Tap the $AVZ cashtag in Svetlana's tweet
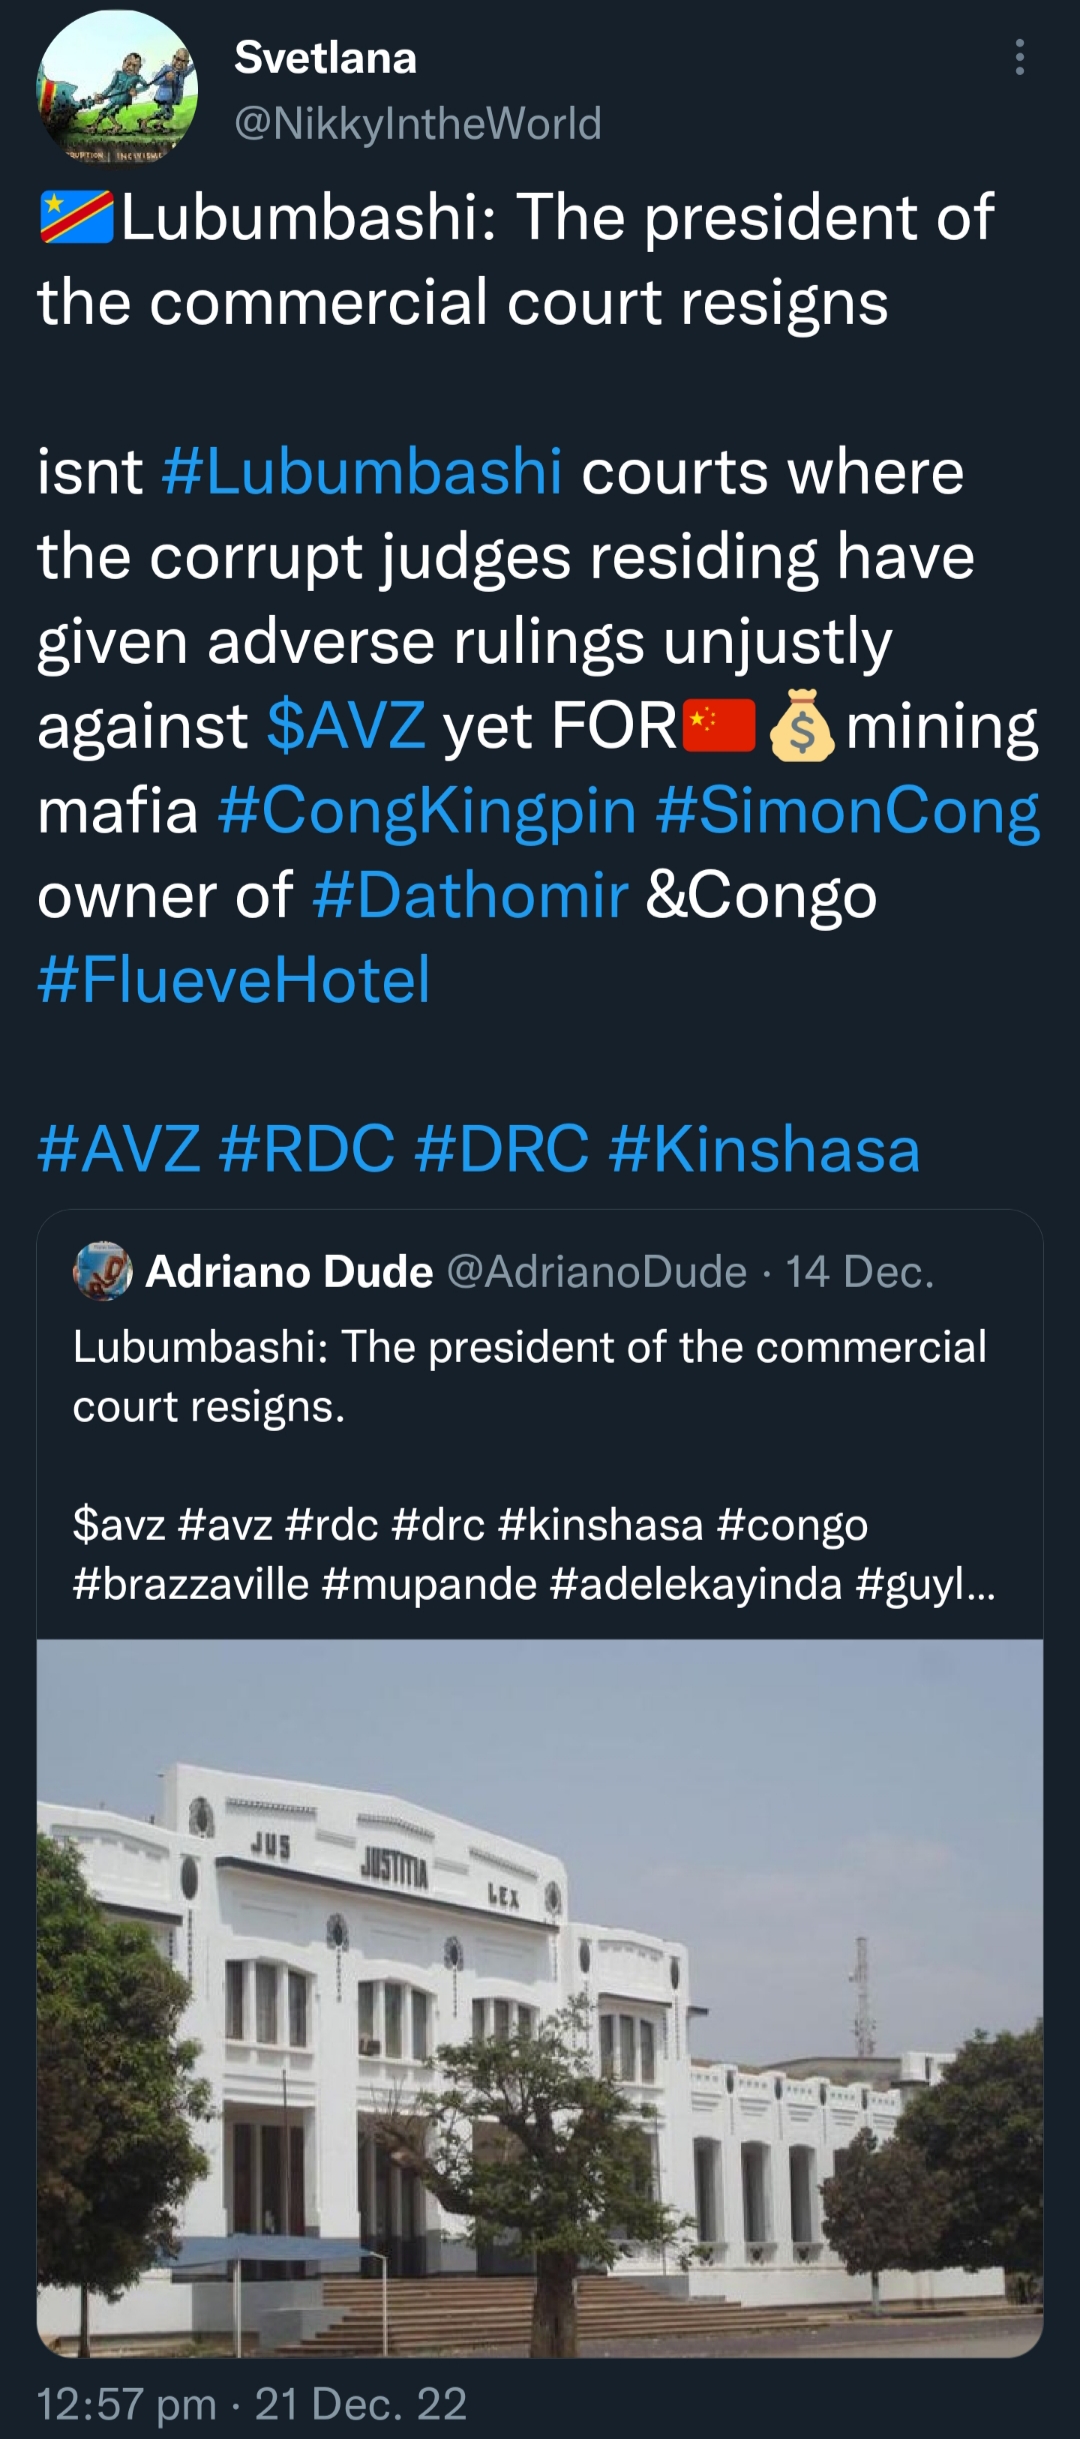This screenshot has width=1080, height=2439. tap(346, 726)
